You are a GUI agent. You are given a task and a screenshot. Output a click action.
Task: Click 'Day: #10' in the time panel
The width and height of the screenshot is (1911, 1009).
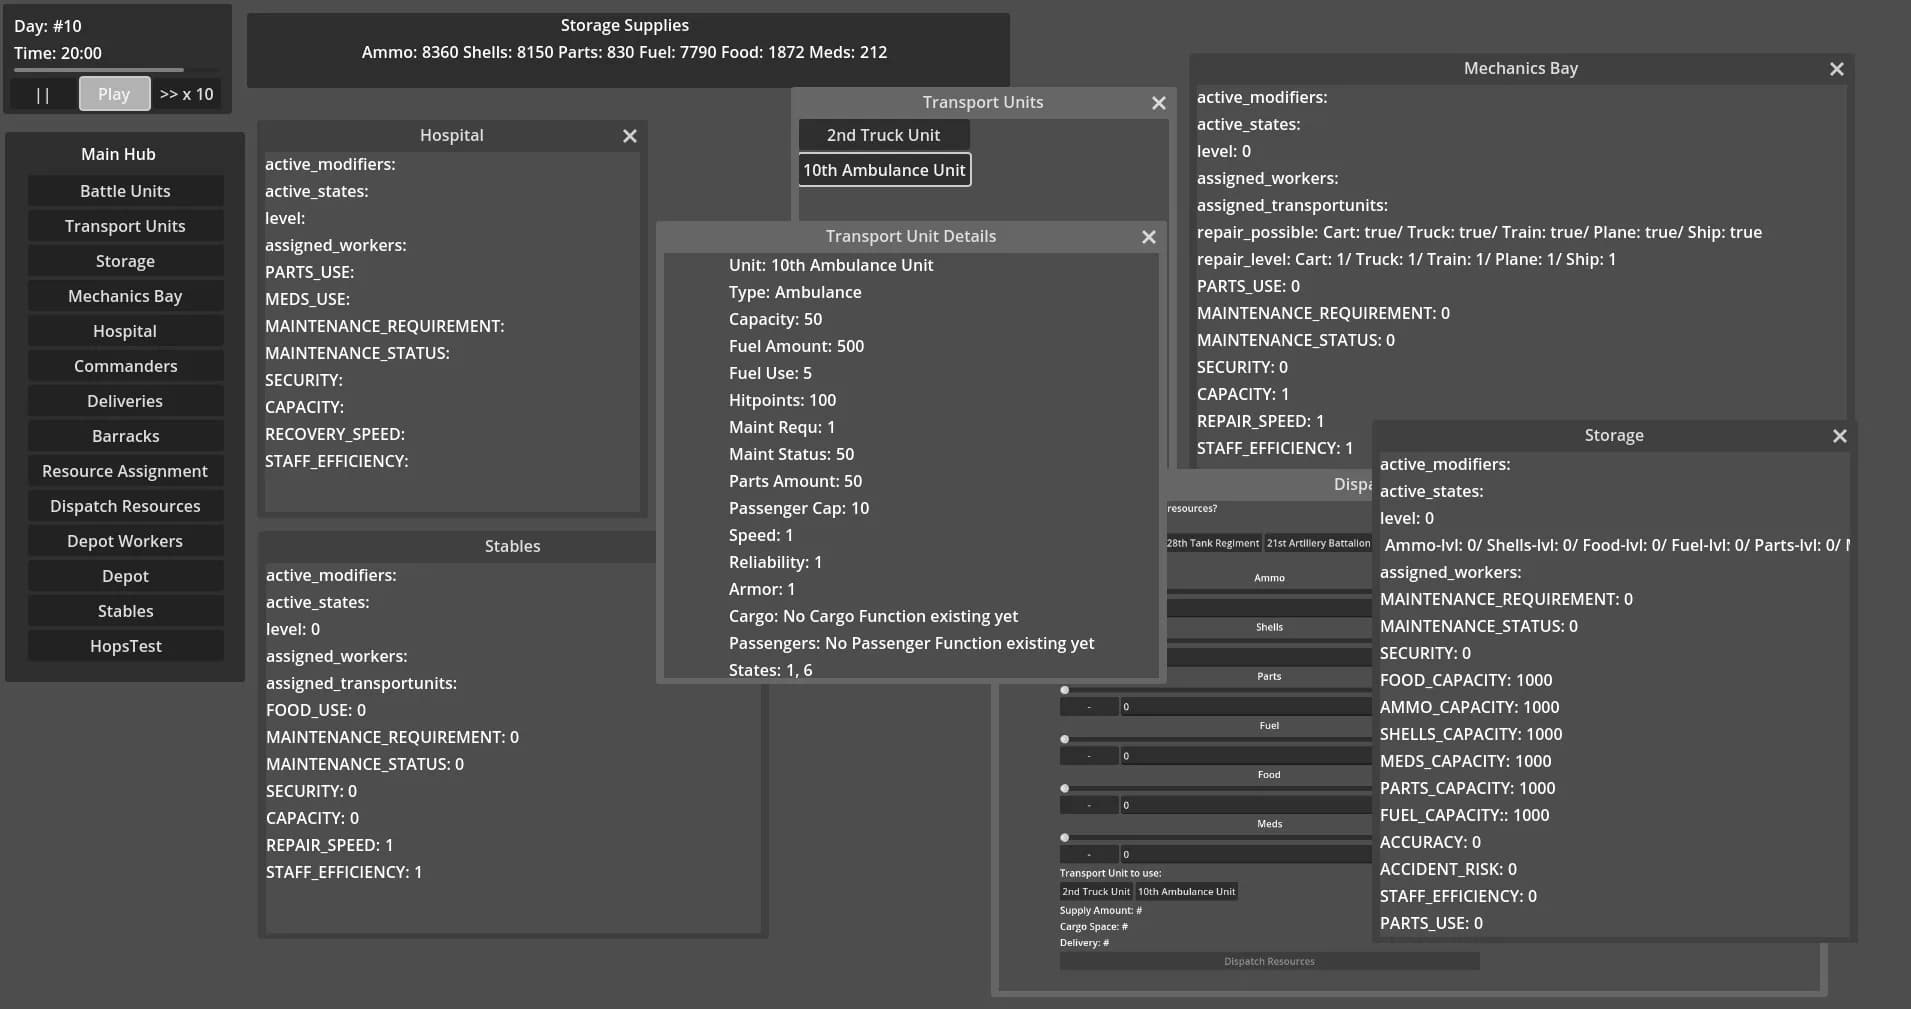click(x=48, y=26)
